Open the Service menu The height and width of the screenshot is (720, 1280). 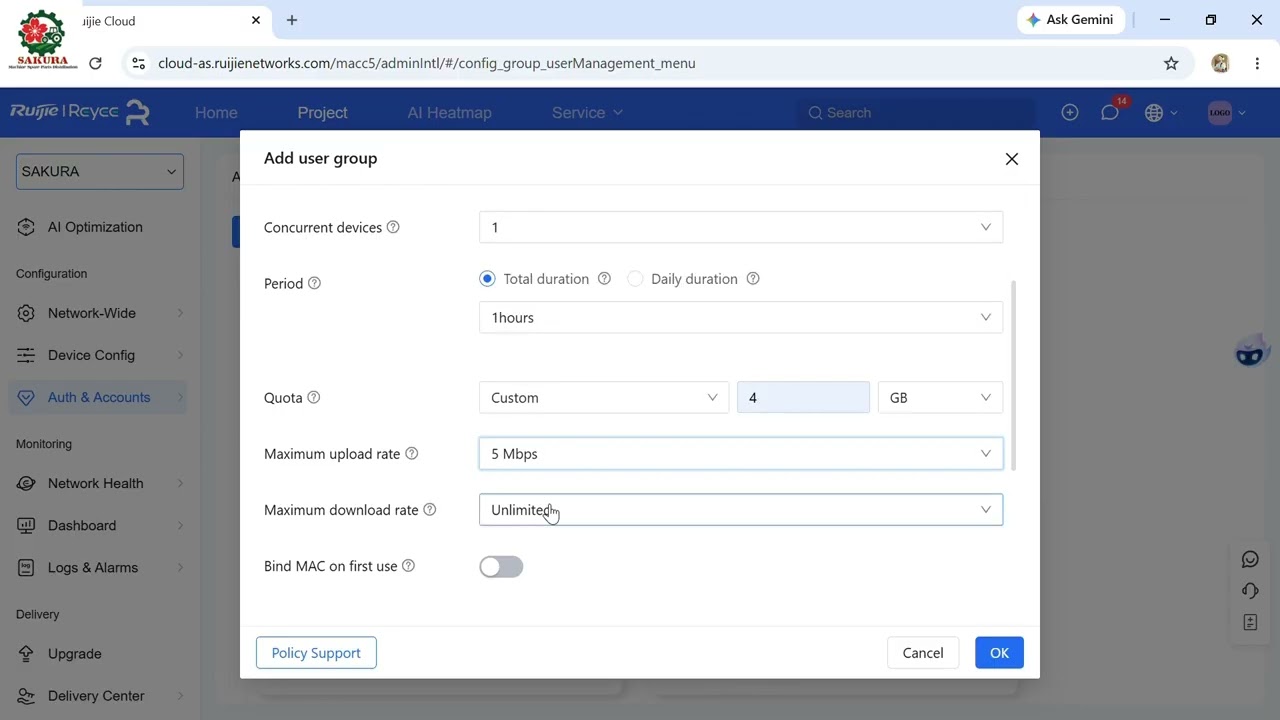tap(587, 113)
